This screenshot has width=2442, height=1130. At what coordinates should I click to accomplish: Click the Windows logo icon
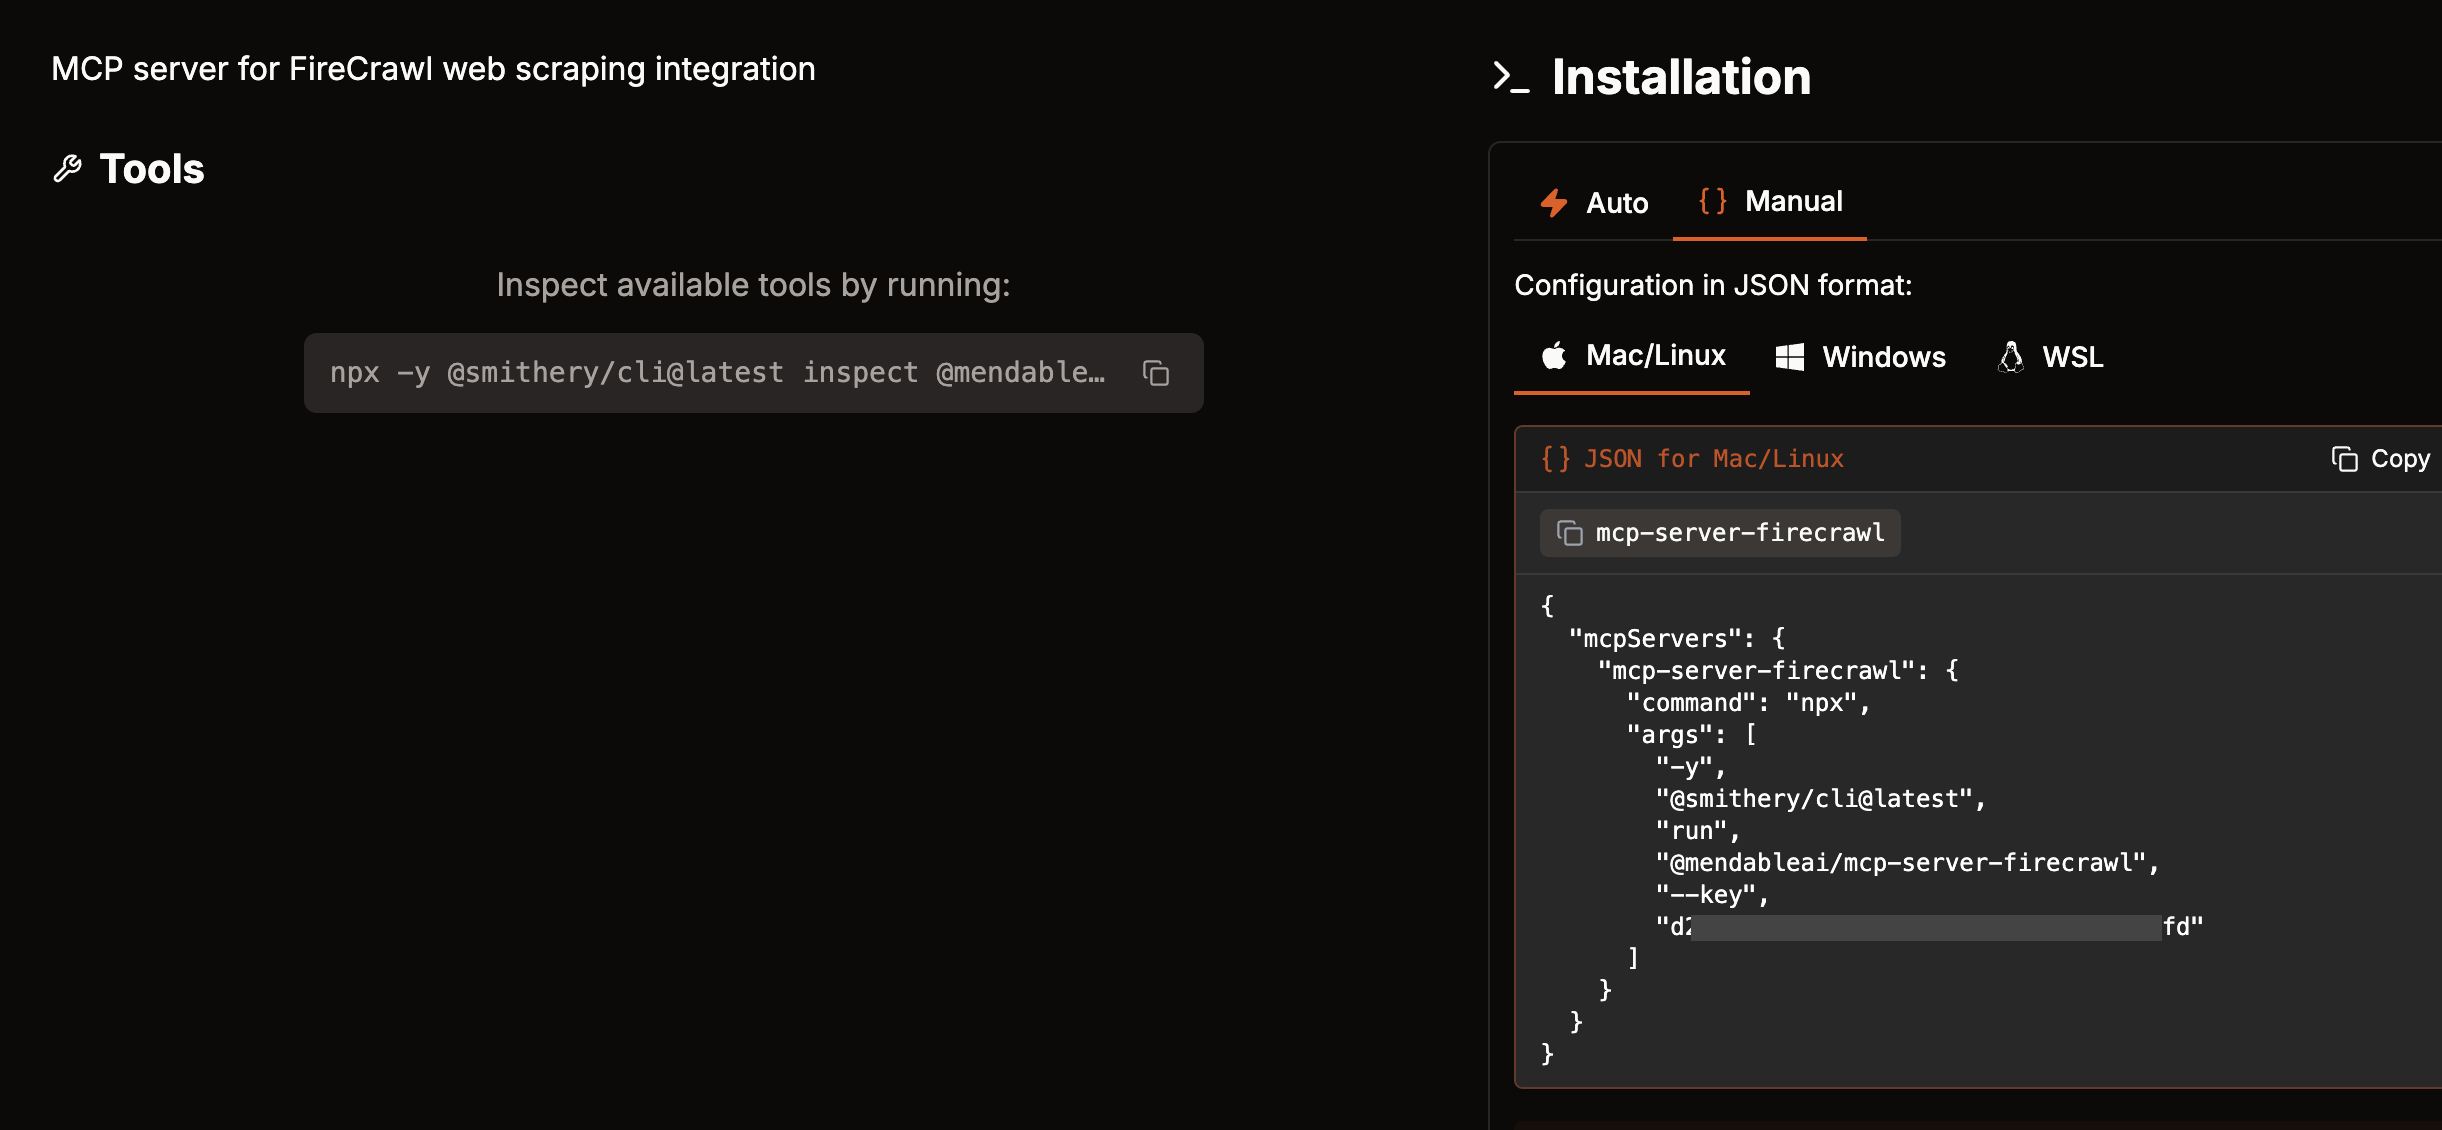(x=1790, y=357)
